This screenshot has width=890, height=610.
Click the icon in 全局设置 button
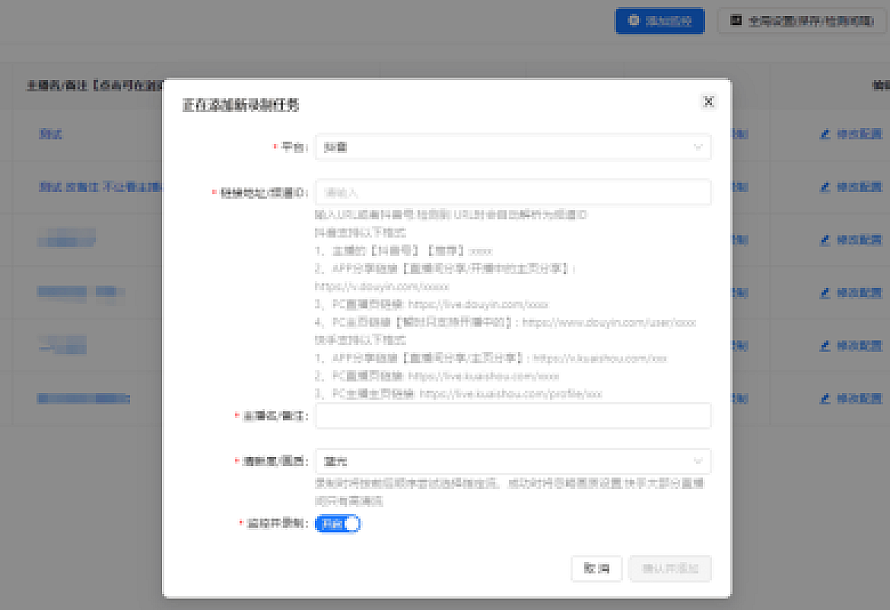click(x=737, y=20)
